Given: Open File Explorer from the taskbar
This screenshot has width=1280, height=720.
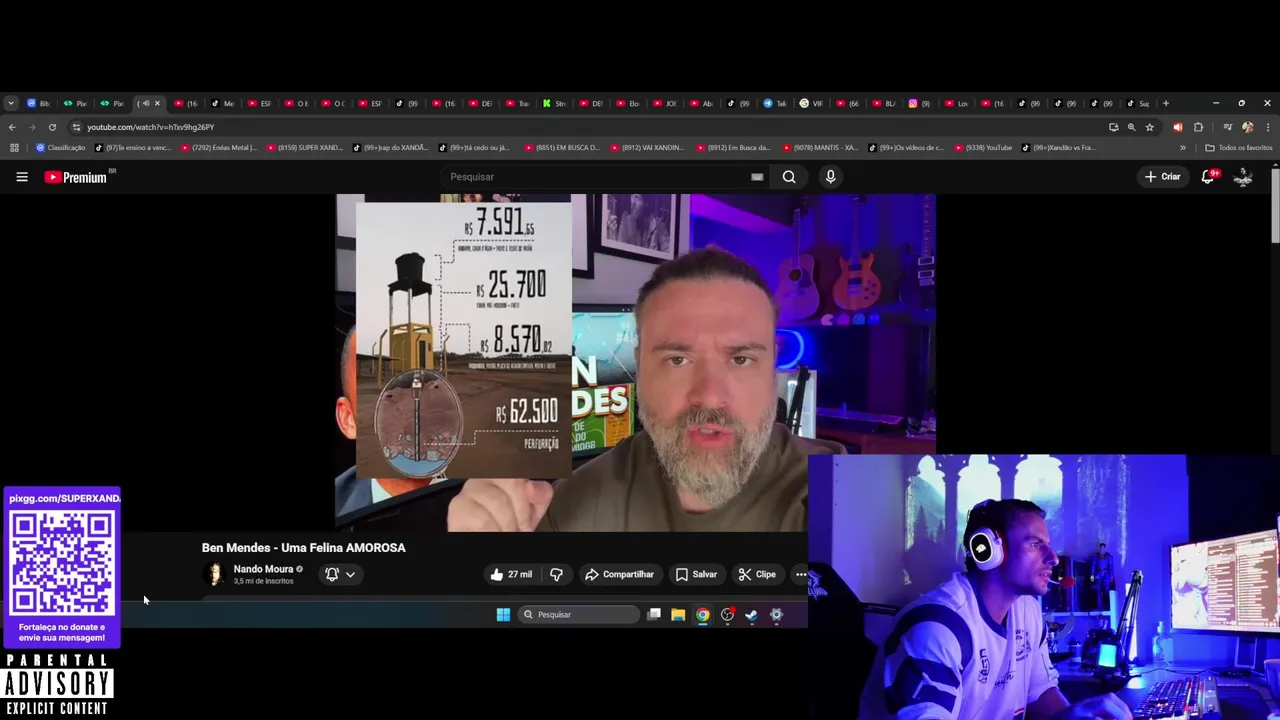Looking at the screenshot, I should pos(678,615).
